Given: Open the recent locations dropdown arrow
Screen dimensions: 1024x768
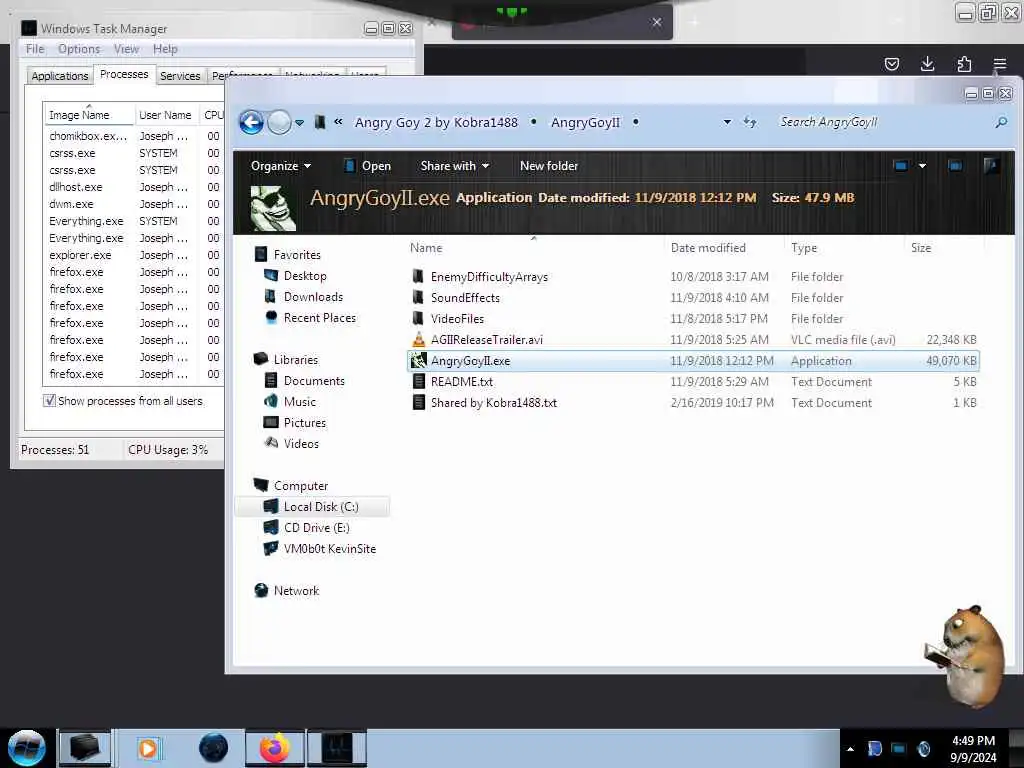Looking at the screenshot, I should [x=299, y=123].
